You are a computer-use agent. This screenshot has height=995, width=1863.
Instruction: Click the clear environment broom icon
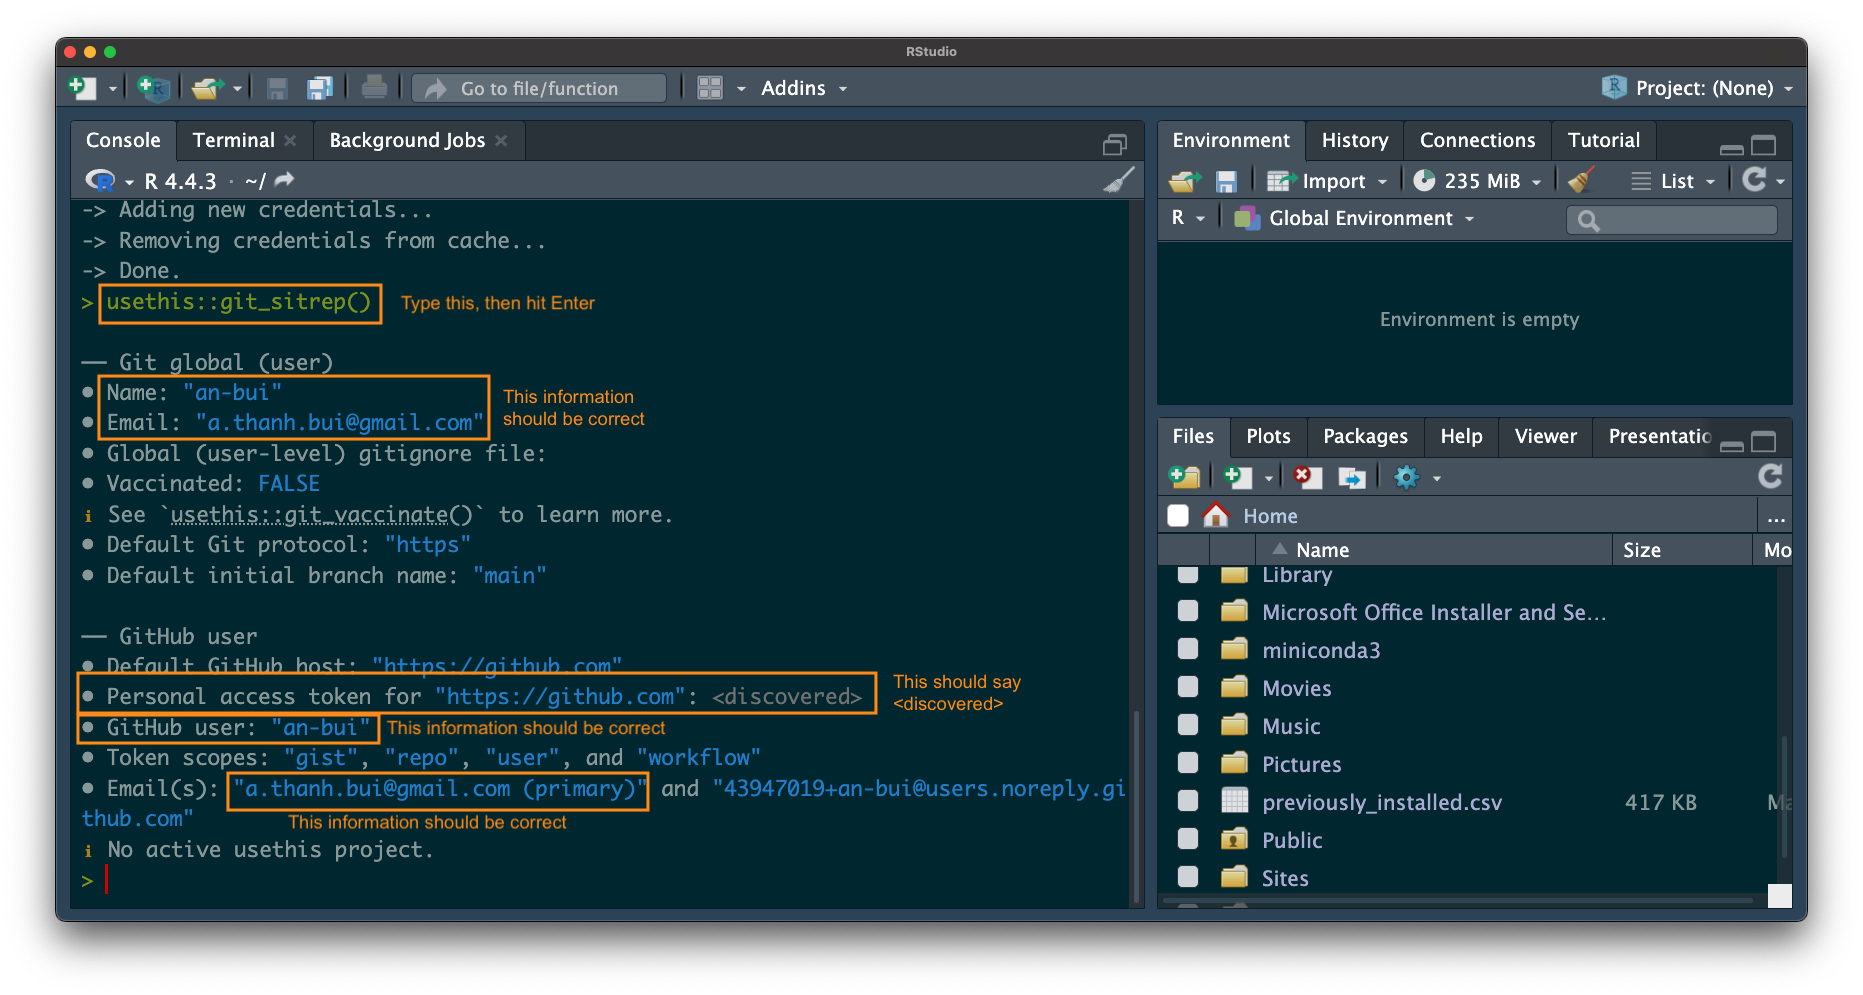(x=1581, y=180)
